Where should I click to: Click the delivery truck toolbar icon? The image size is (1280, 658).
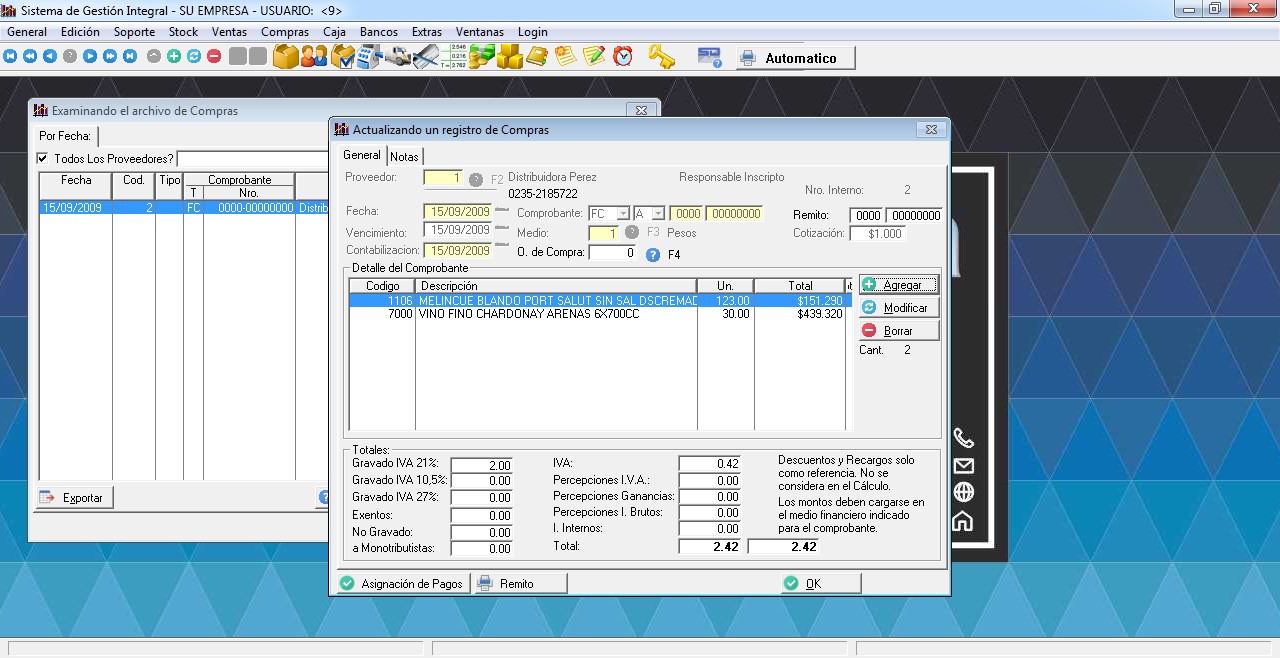click(x=398, y=57)
